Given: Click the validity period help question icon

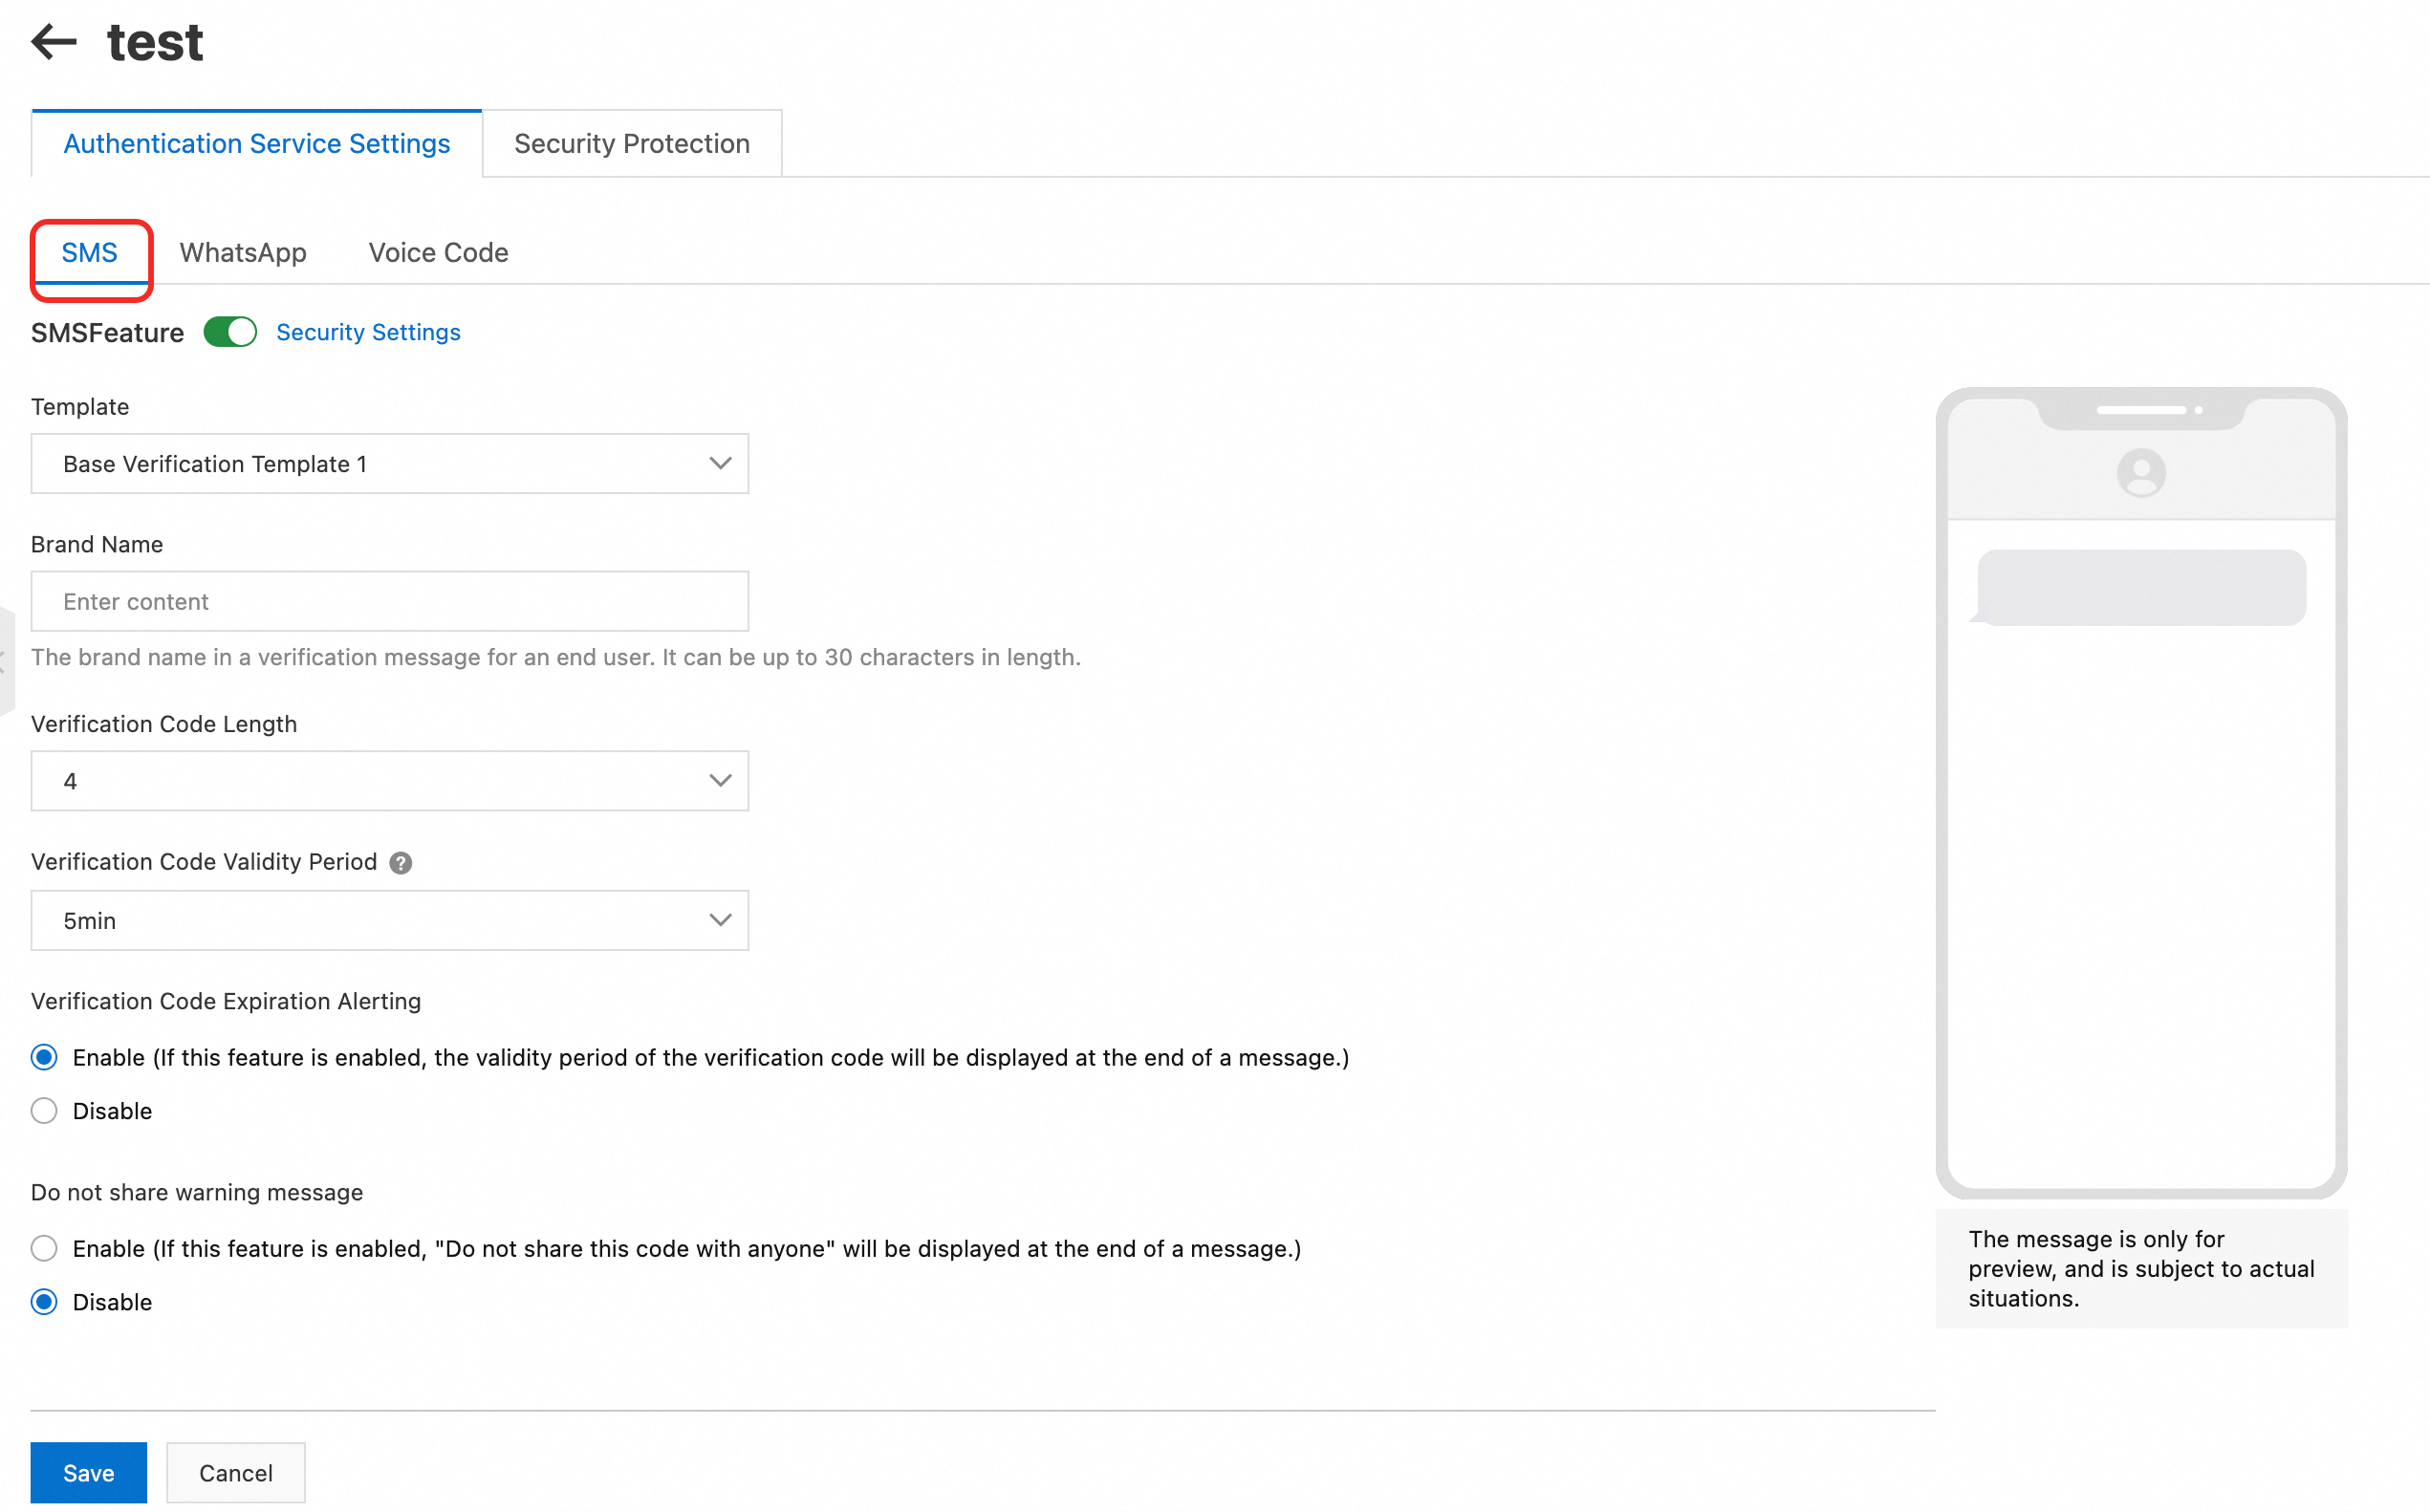Looking at the screenshot, I should [x=400, y=863].
